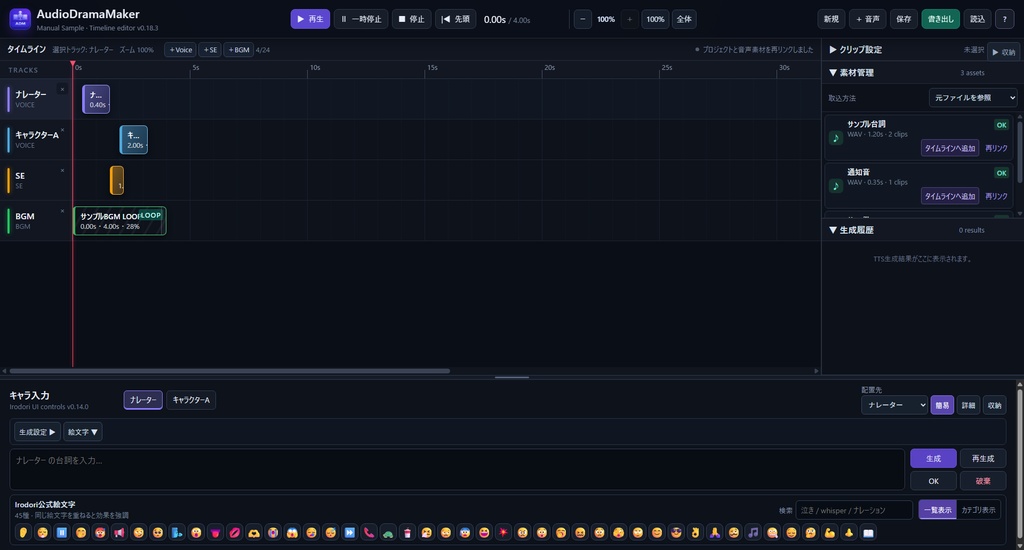Viewport: 1024px width, 550px height.
Task: Add a Voice track
Action: 180,50
